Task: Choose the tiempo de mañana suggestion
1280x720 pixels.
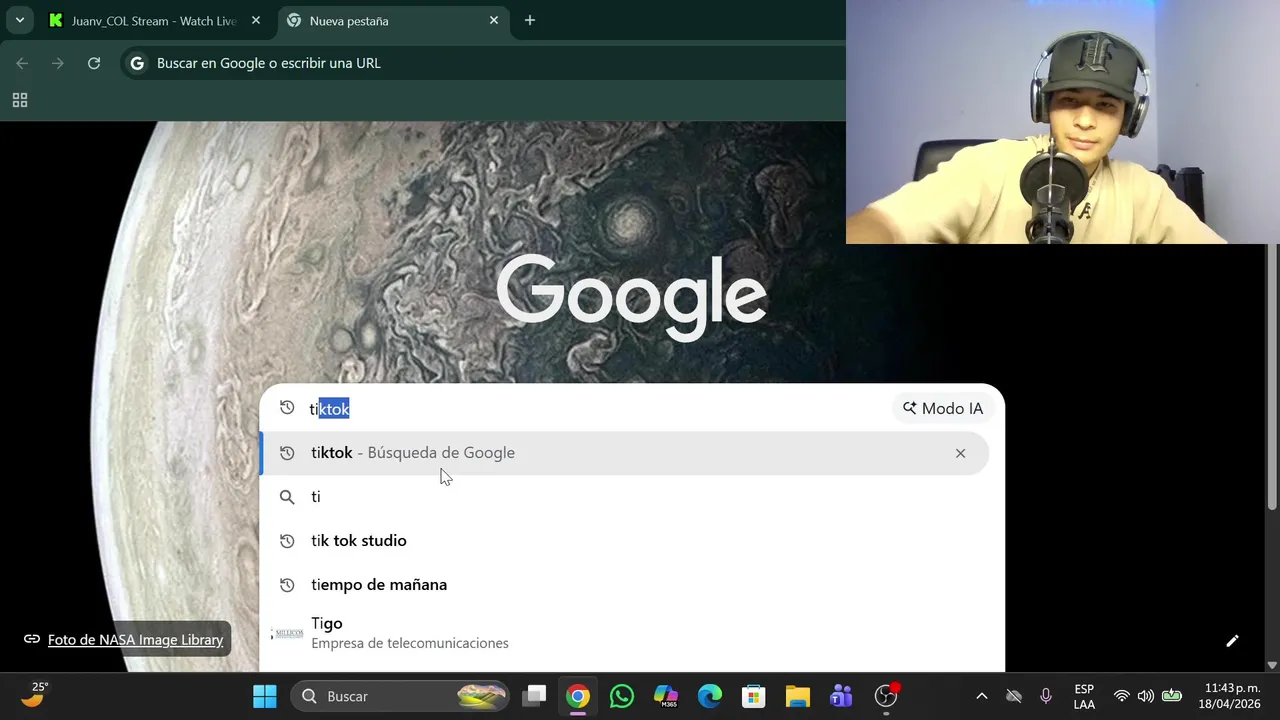Action: click(x=624, y=585)
